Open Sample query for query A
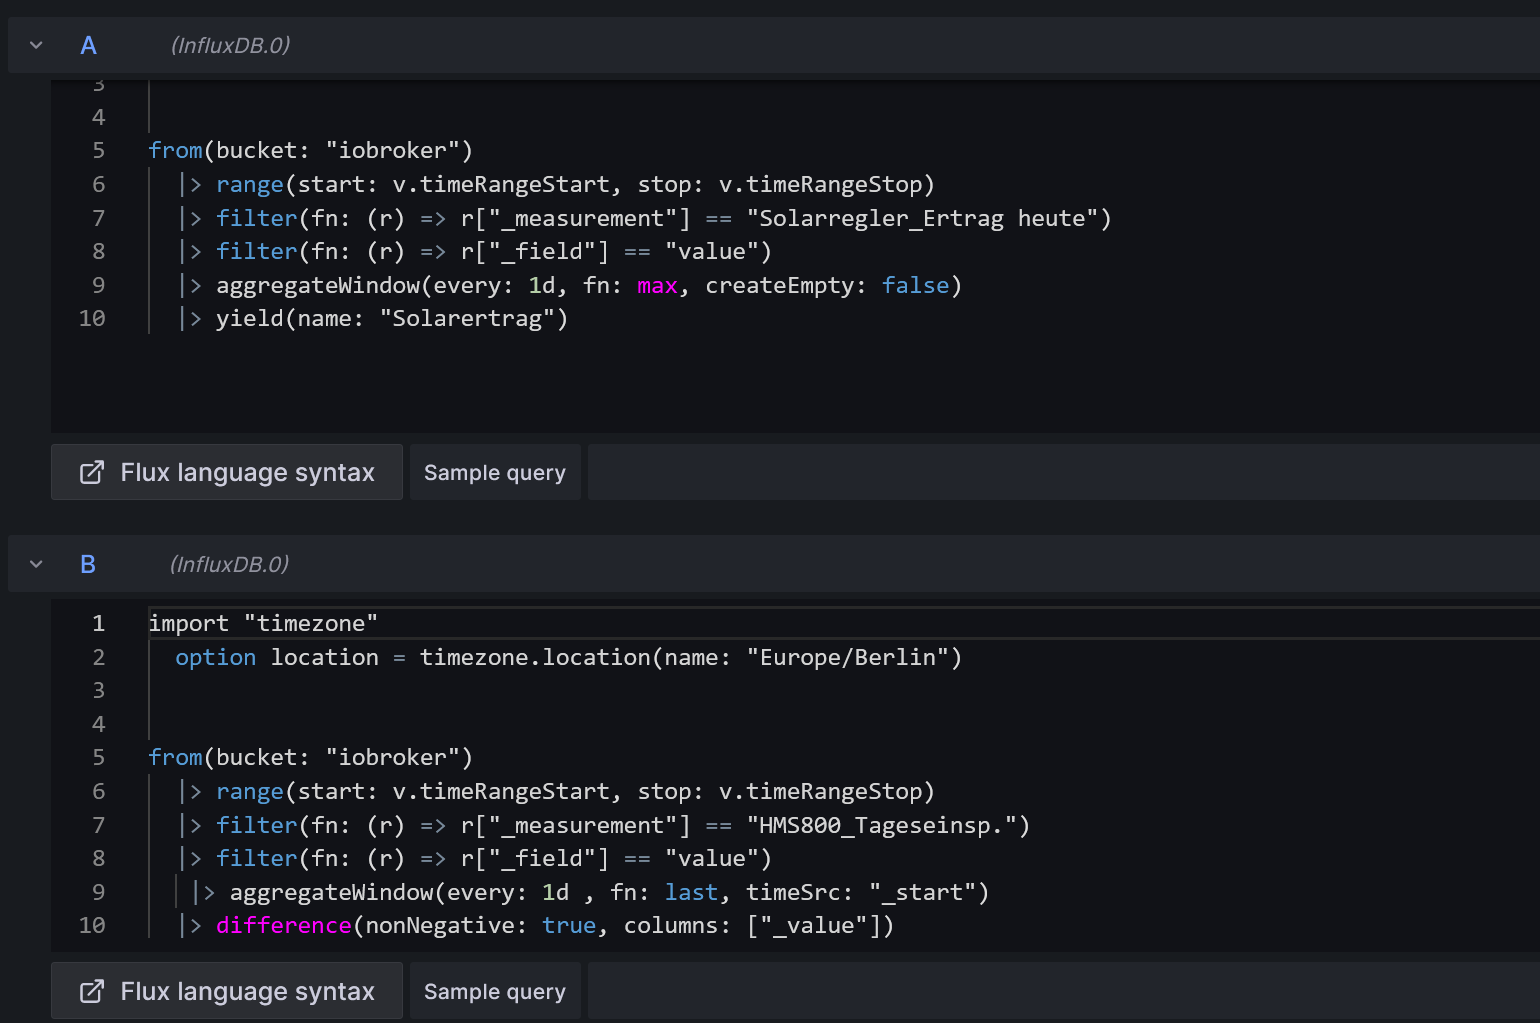 coord(495,472)
